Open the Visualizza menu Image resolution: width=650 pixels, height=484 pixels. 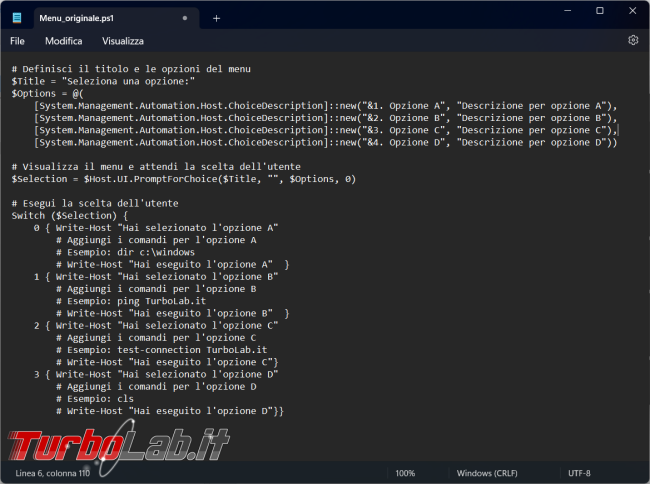pos(123,41)
